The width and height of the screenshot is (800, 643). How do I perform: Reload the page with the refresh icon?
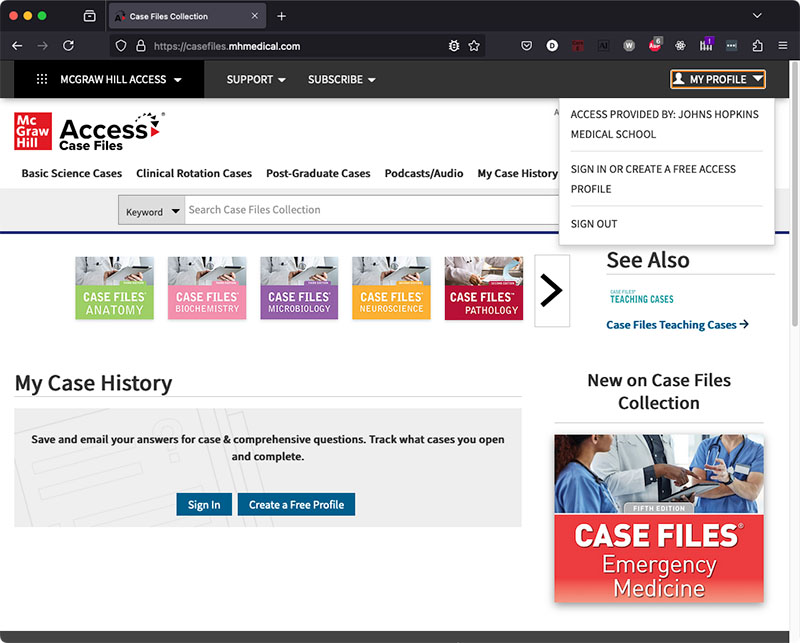tap(68, 46)
